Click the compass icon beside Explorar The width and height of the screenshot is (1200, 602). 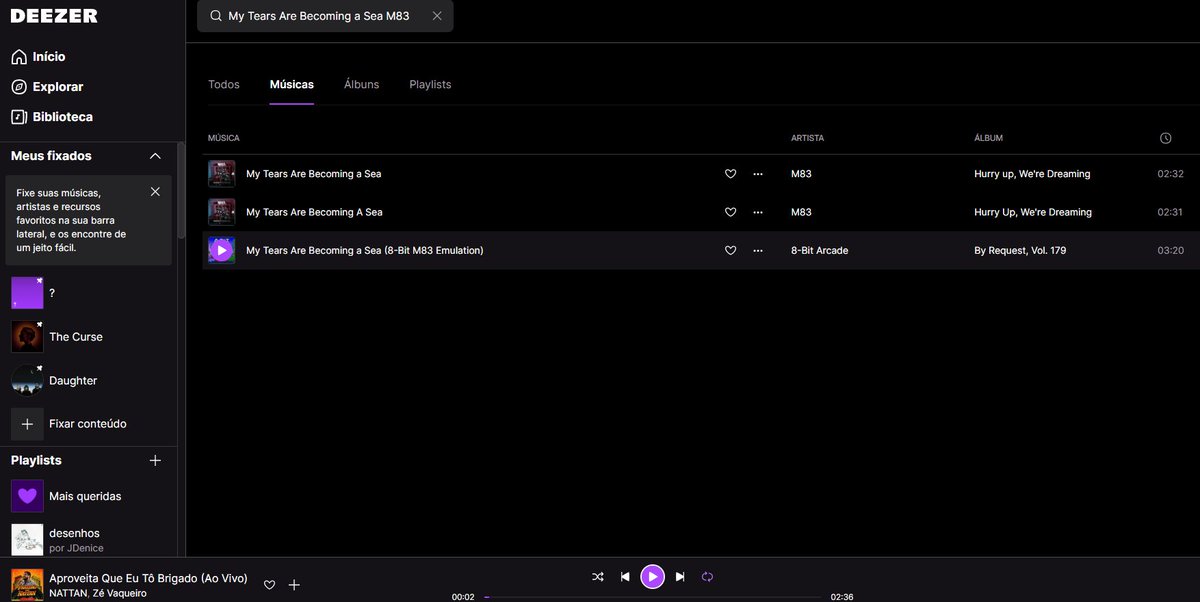pos(19,87)
